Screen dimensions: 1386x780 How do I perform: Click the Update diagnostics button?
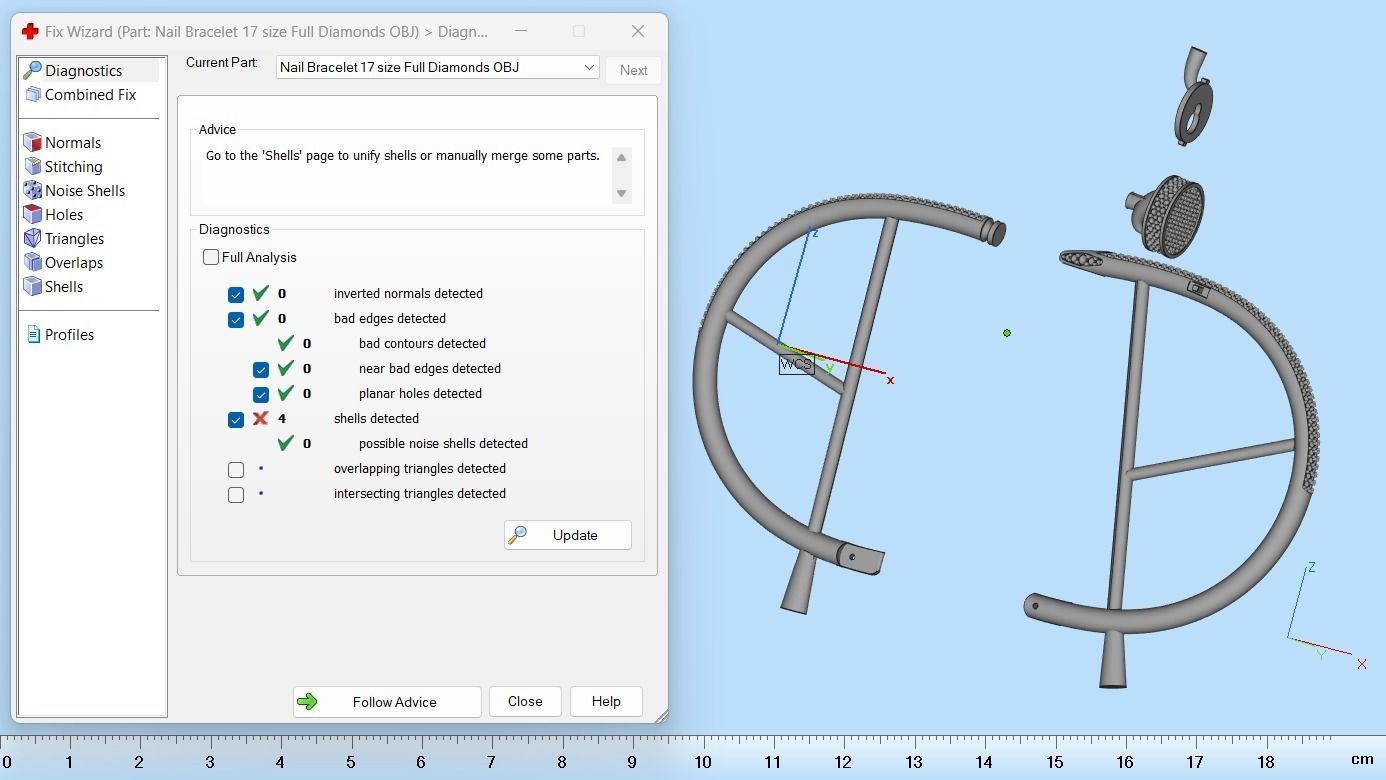(567, 535)
